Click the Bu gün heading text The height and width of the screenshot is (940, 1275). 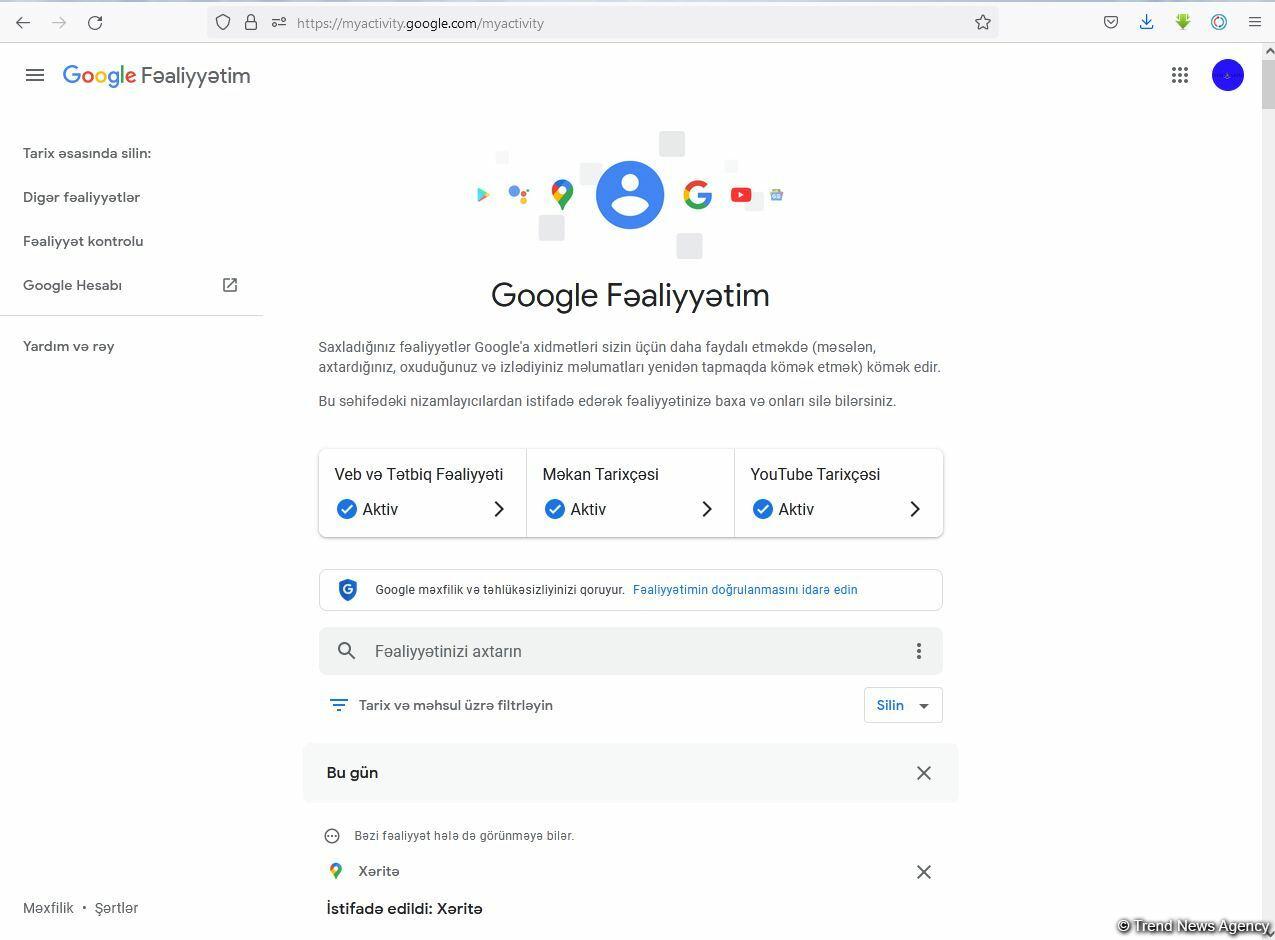click(352, 773)
